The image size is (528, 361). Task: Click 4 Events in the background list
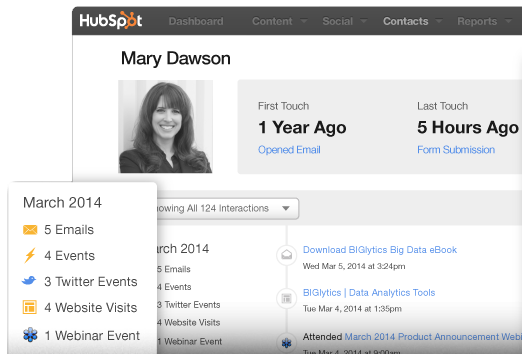coord(174,287)
